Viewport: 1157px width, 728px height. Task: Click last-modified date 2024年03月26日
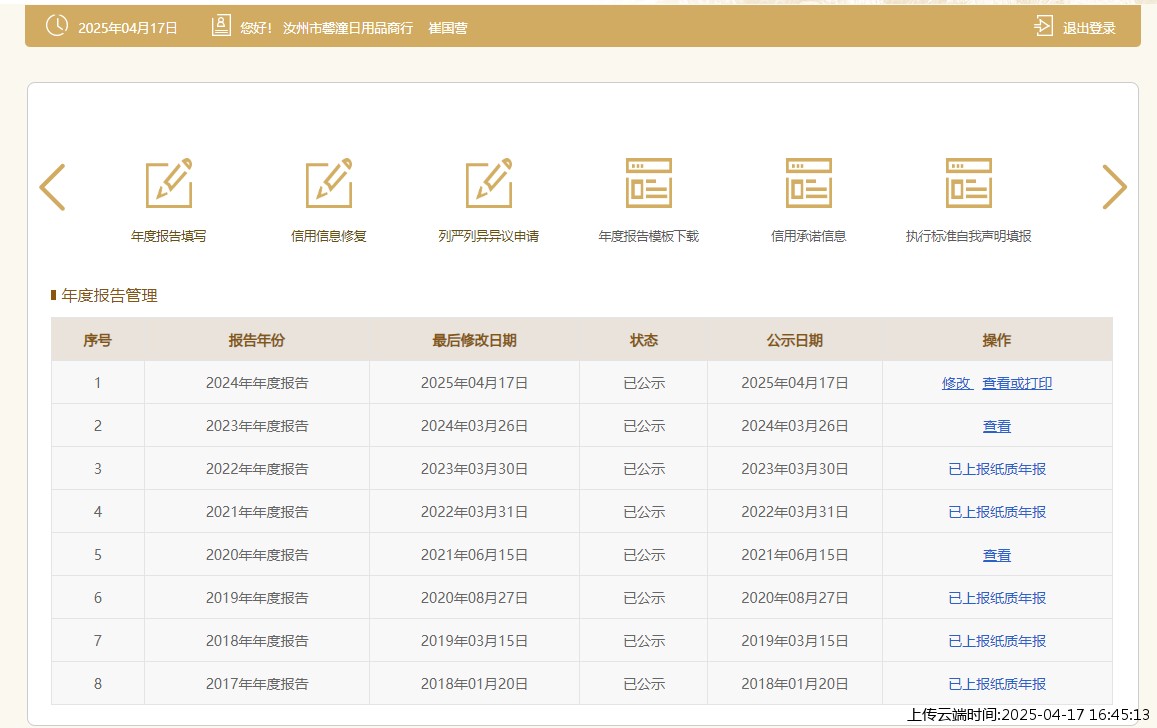pyautogui.click(x=474, y=426)
